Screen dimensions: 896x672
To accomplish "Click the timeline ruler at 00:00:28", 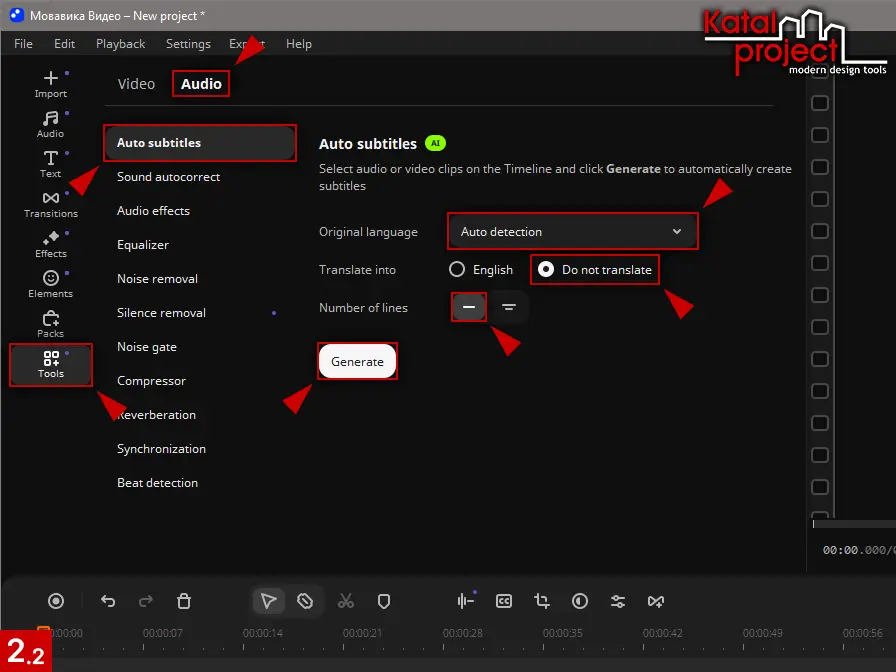I will point(463,633).
